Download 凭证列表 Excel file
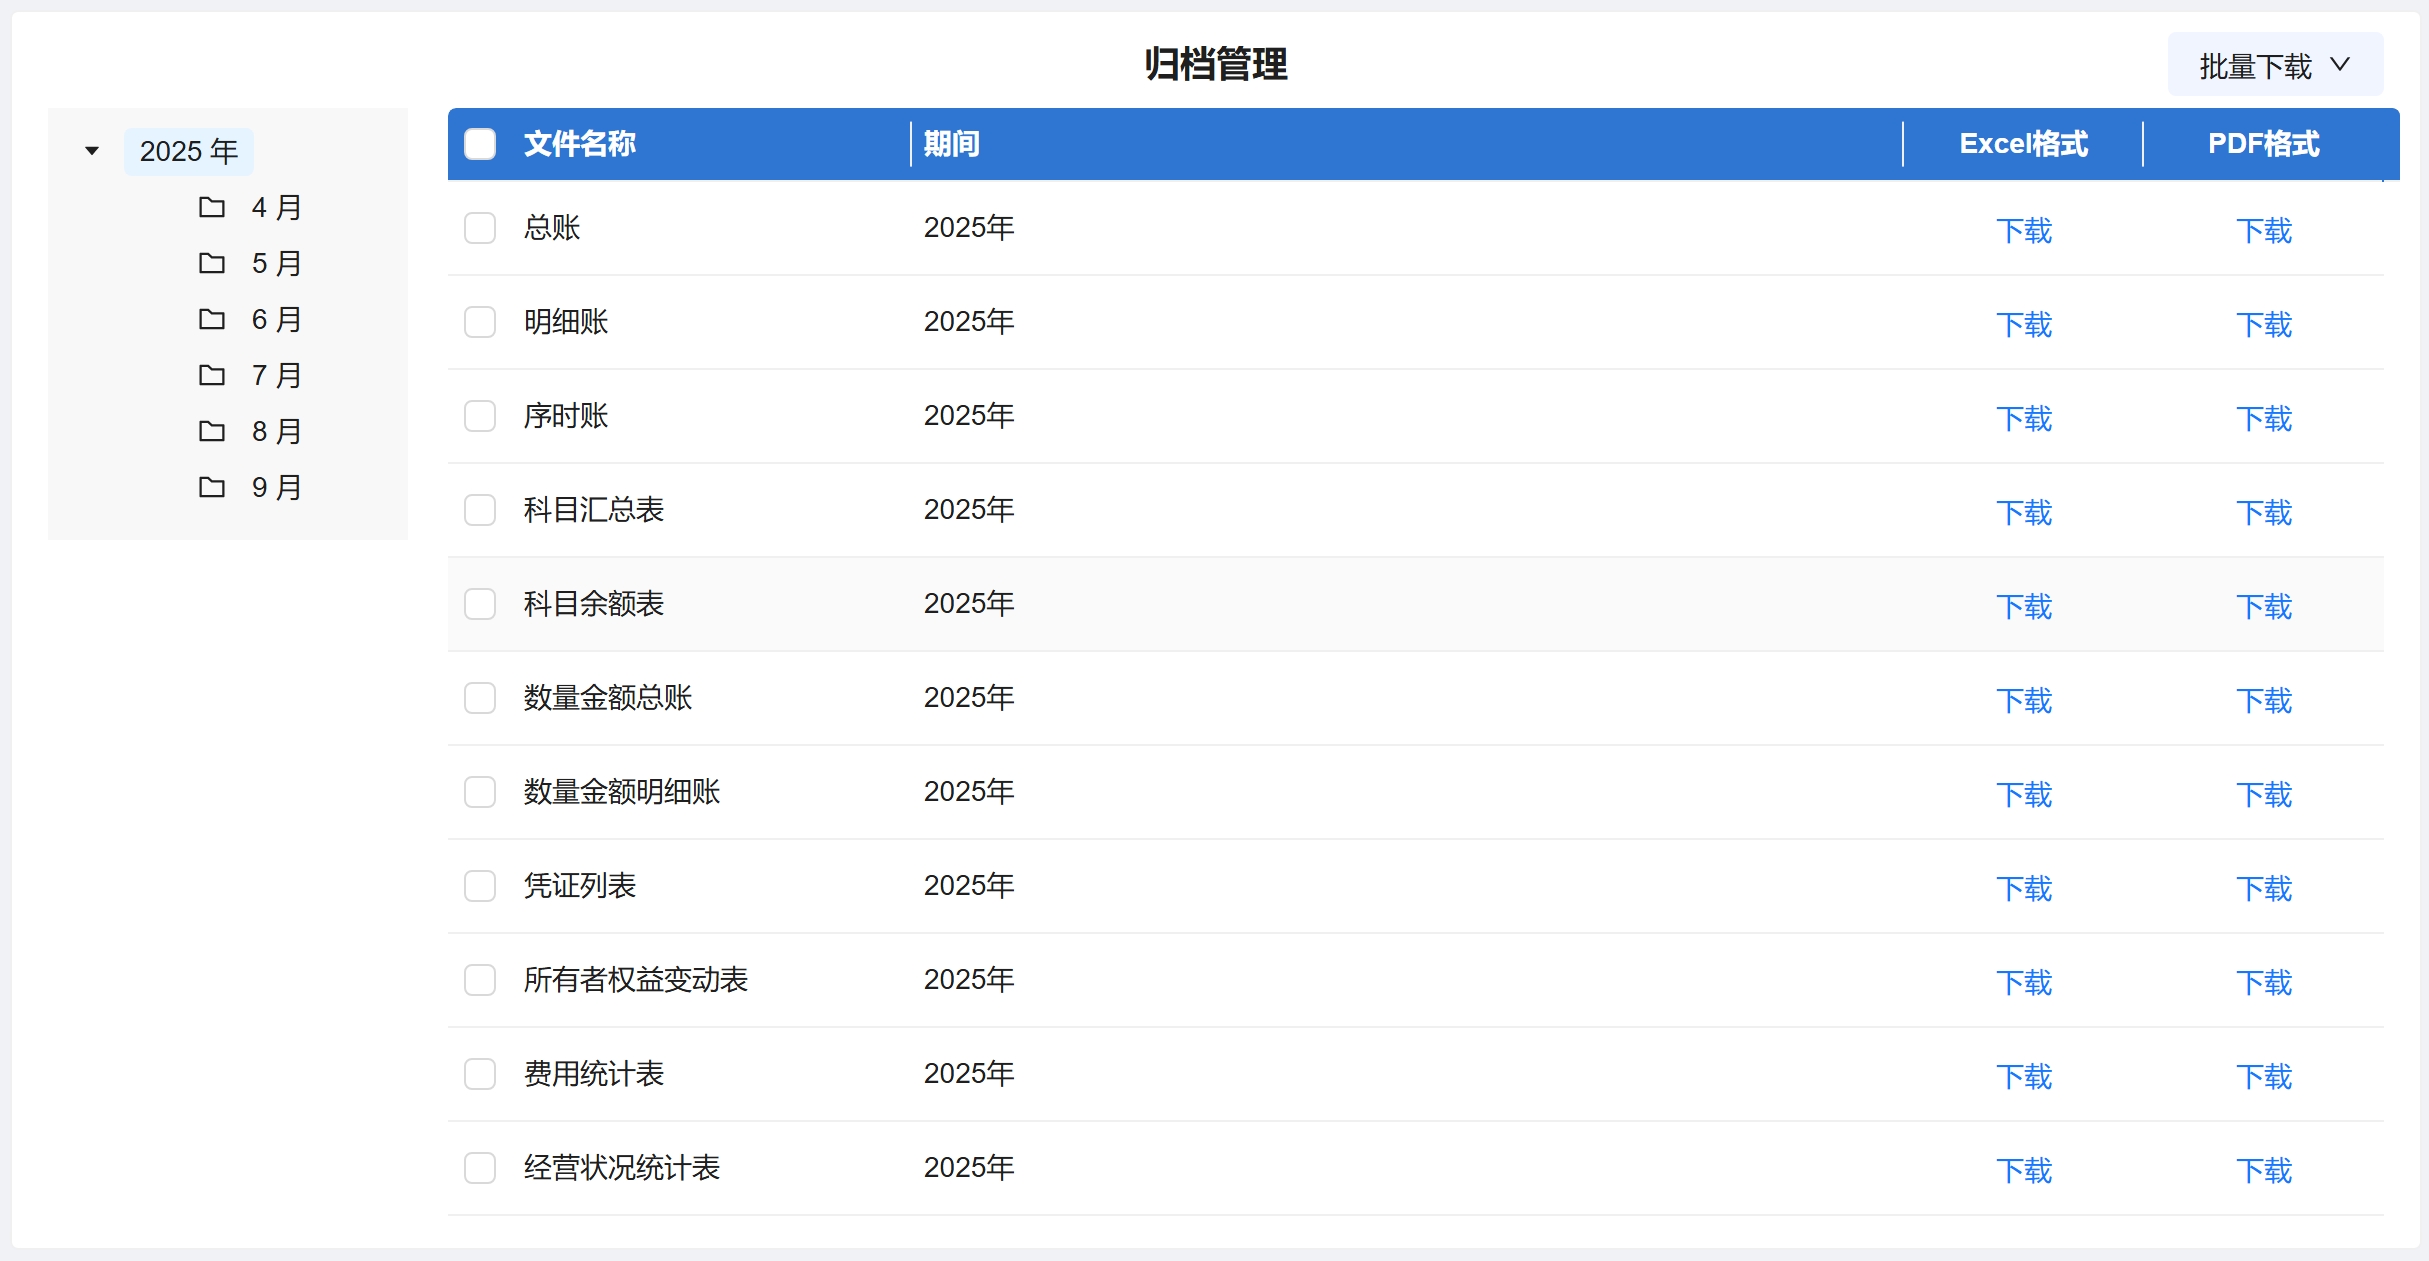The width and height of the screenshot is (2429, 1261). tap(2023, 888)
